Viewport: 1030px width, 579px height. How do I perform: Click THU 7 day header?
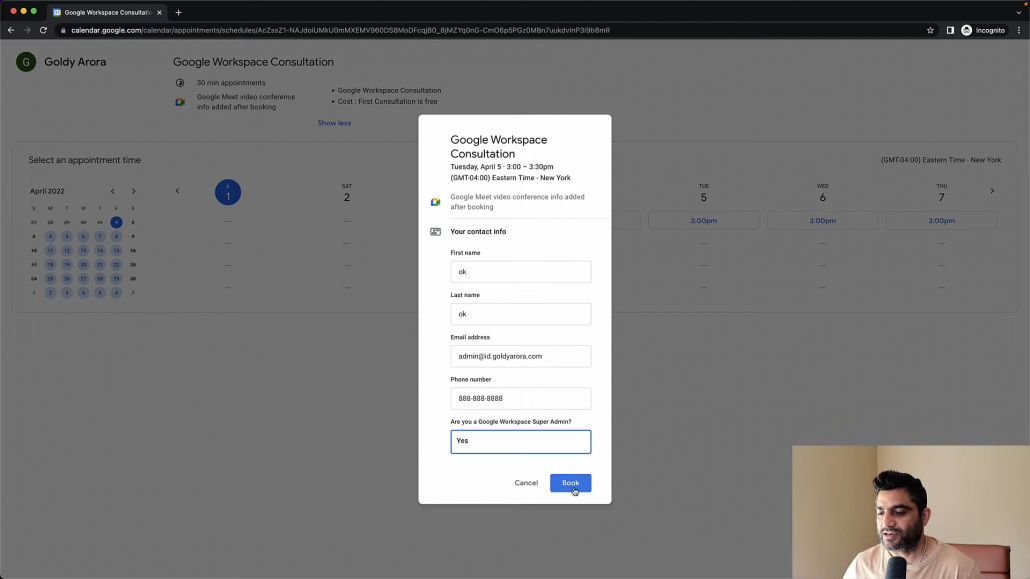[941, 193]
